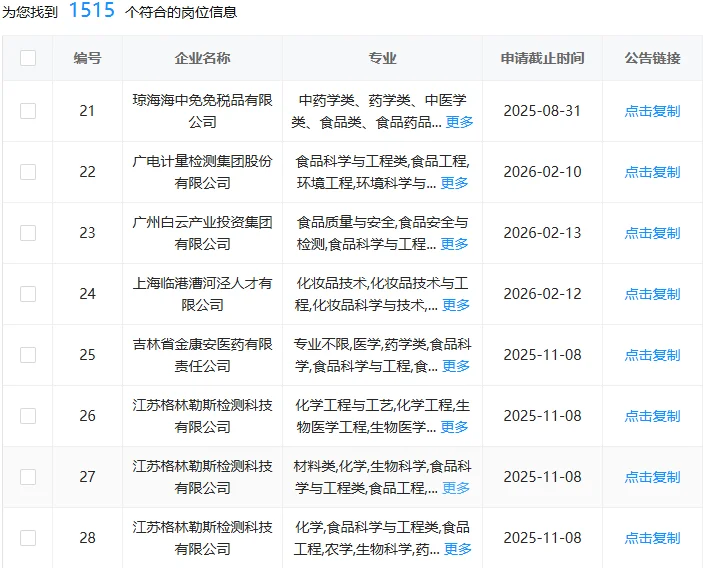Tick the checkbox for row 27
Image resolution: width=703 pixels, height=568 pixels.
28,477
